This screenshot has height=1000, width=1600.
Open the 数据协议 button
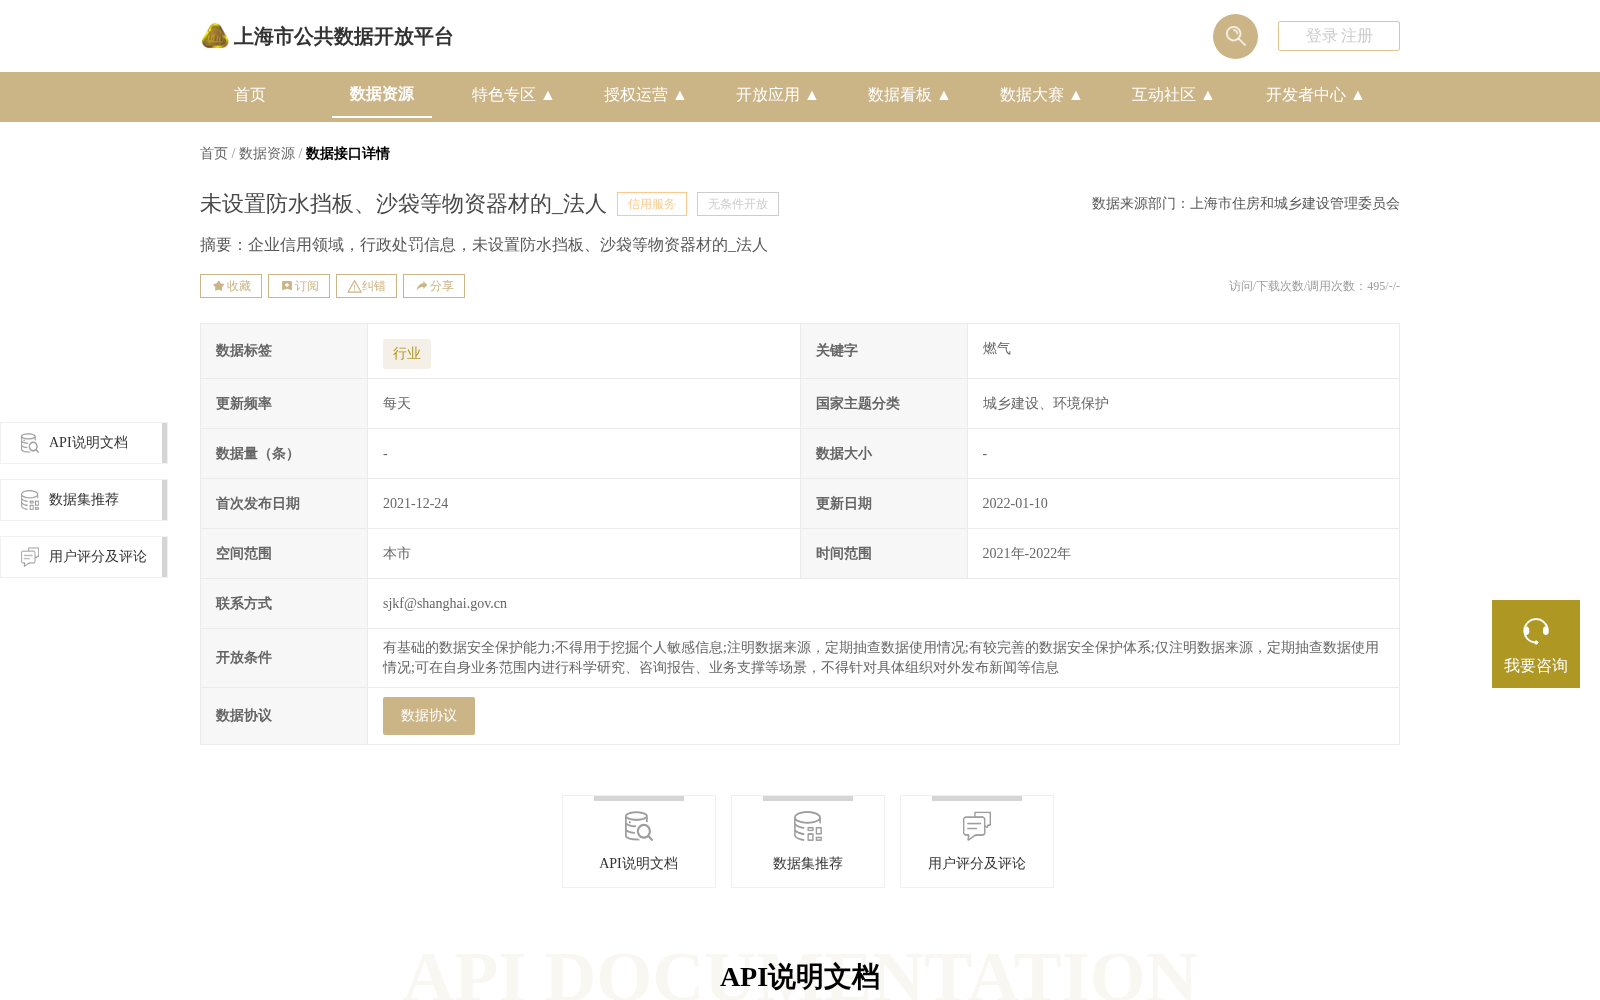(x=429, y=716)
